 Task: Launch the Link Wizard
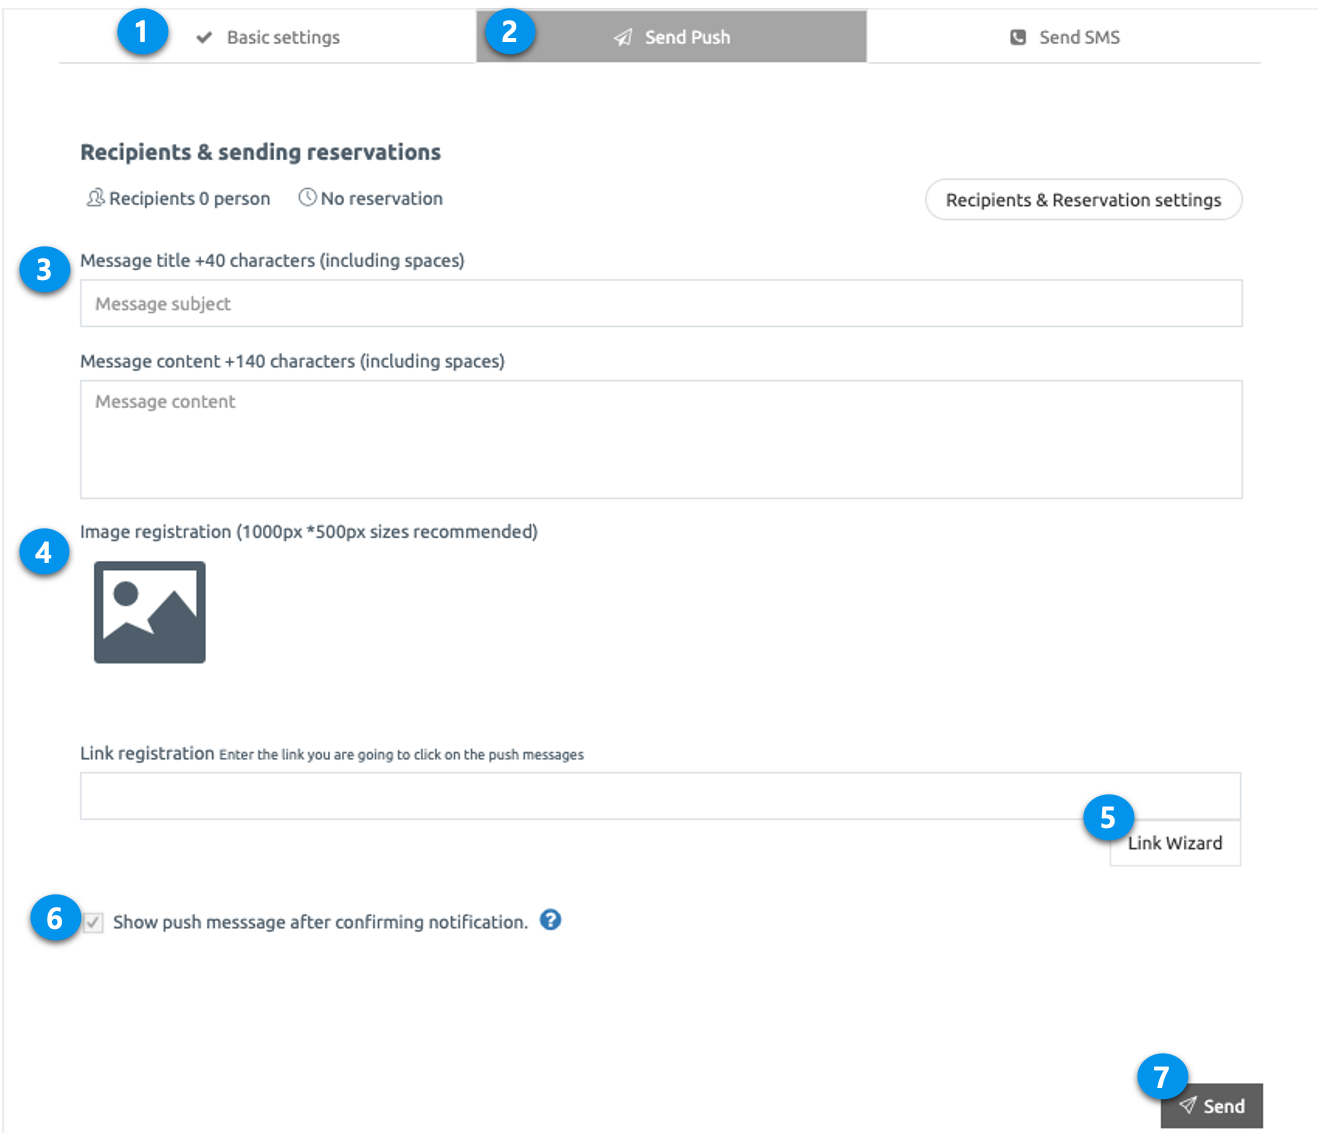[x=1175, y=844]
